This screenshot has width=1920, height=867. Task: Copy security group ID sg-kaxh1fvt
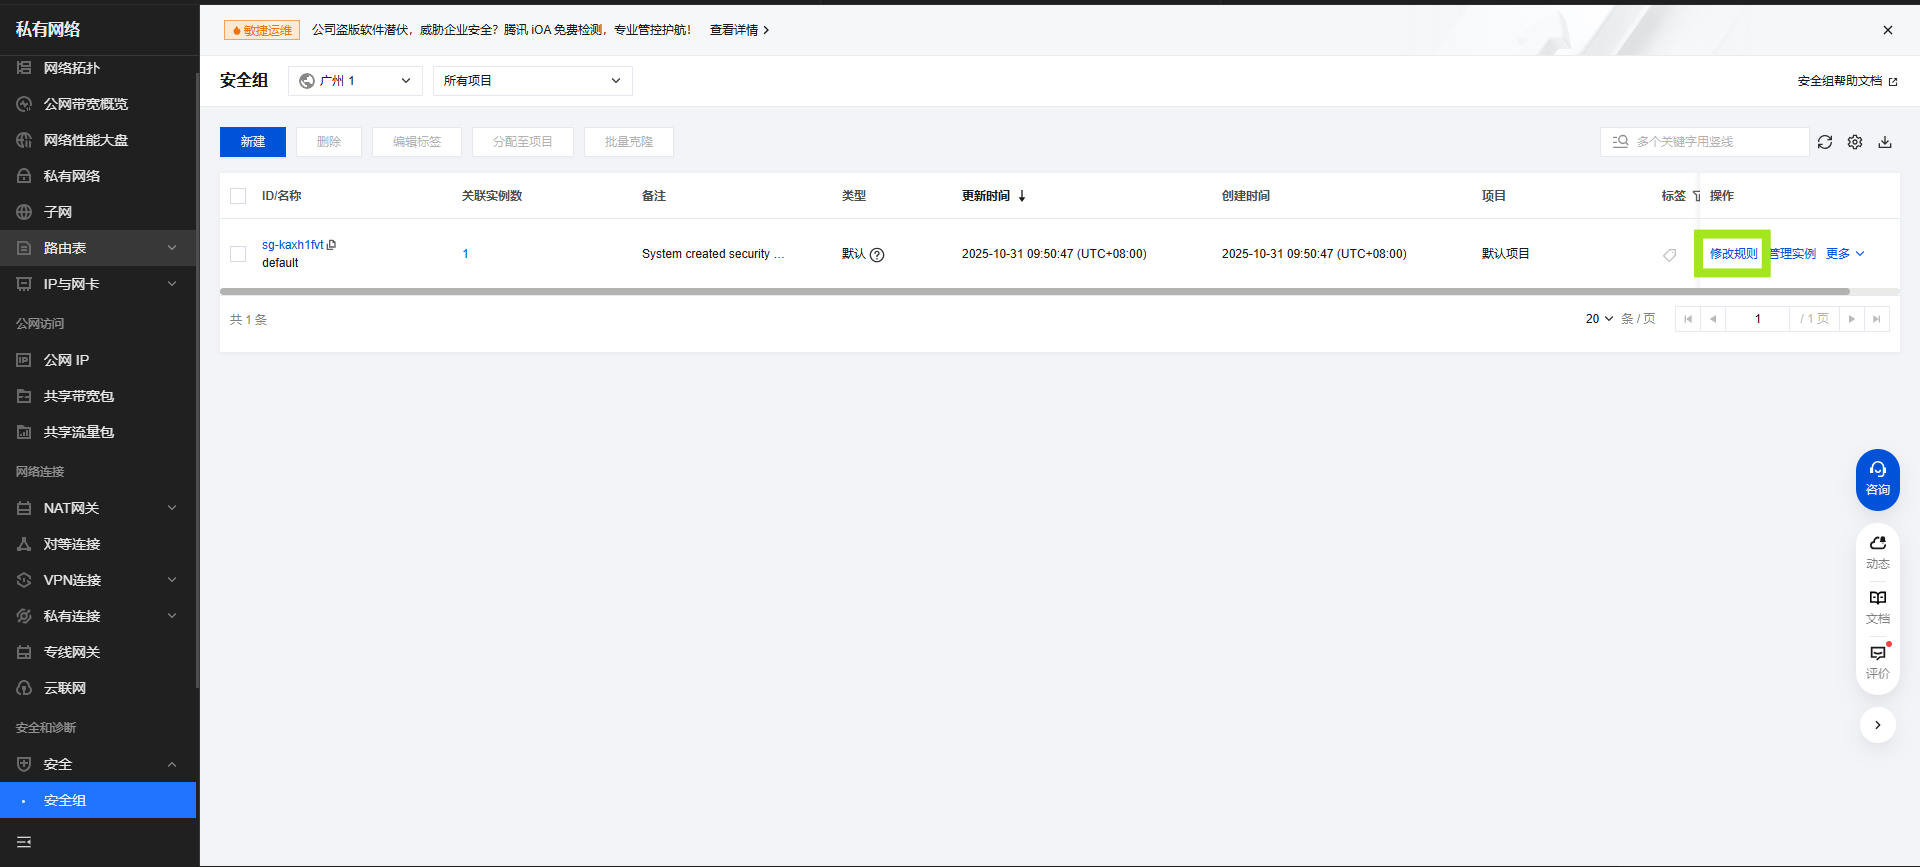click(332, 245)
